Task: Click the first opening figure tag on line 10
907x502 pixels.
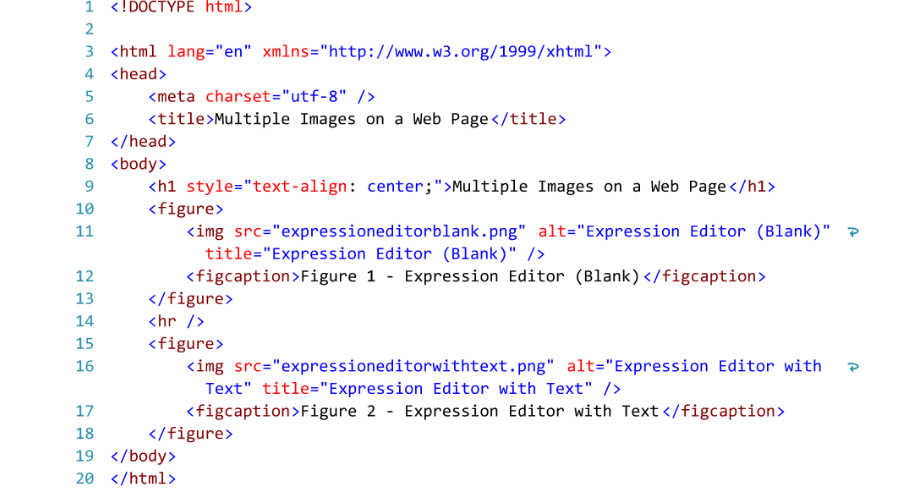Action: 186,209
